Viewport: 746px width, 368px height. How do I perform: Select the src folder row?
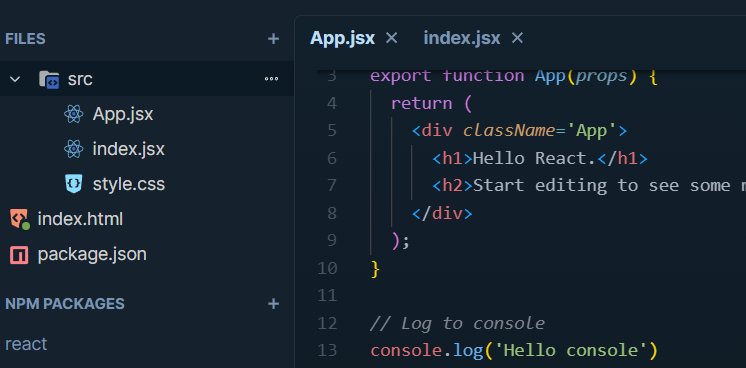147,79
